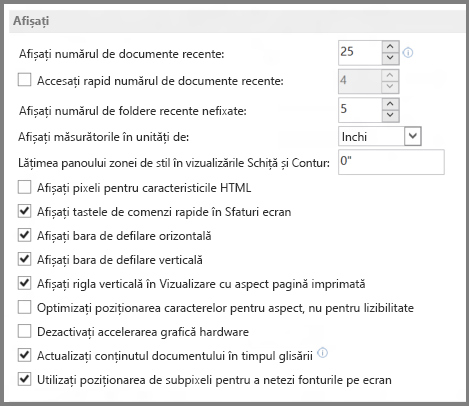
Task: Click label Afișați măsurătorile în unități de
Action: click(104, 137)
